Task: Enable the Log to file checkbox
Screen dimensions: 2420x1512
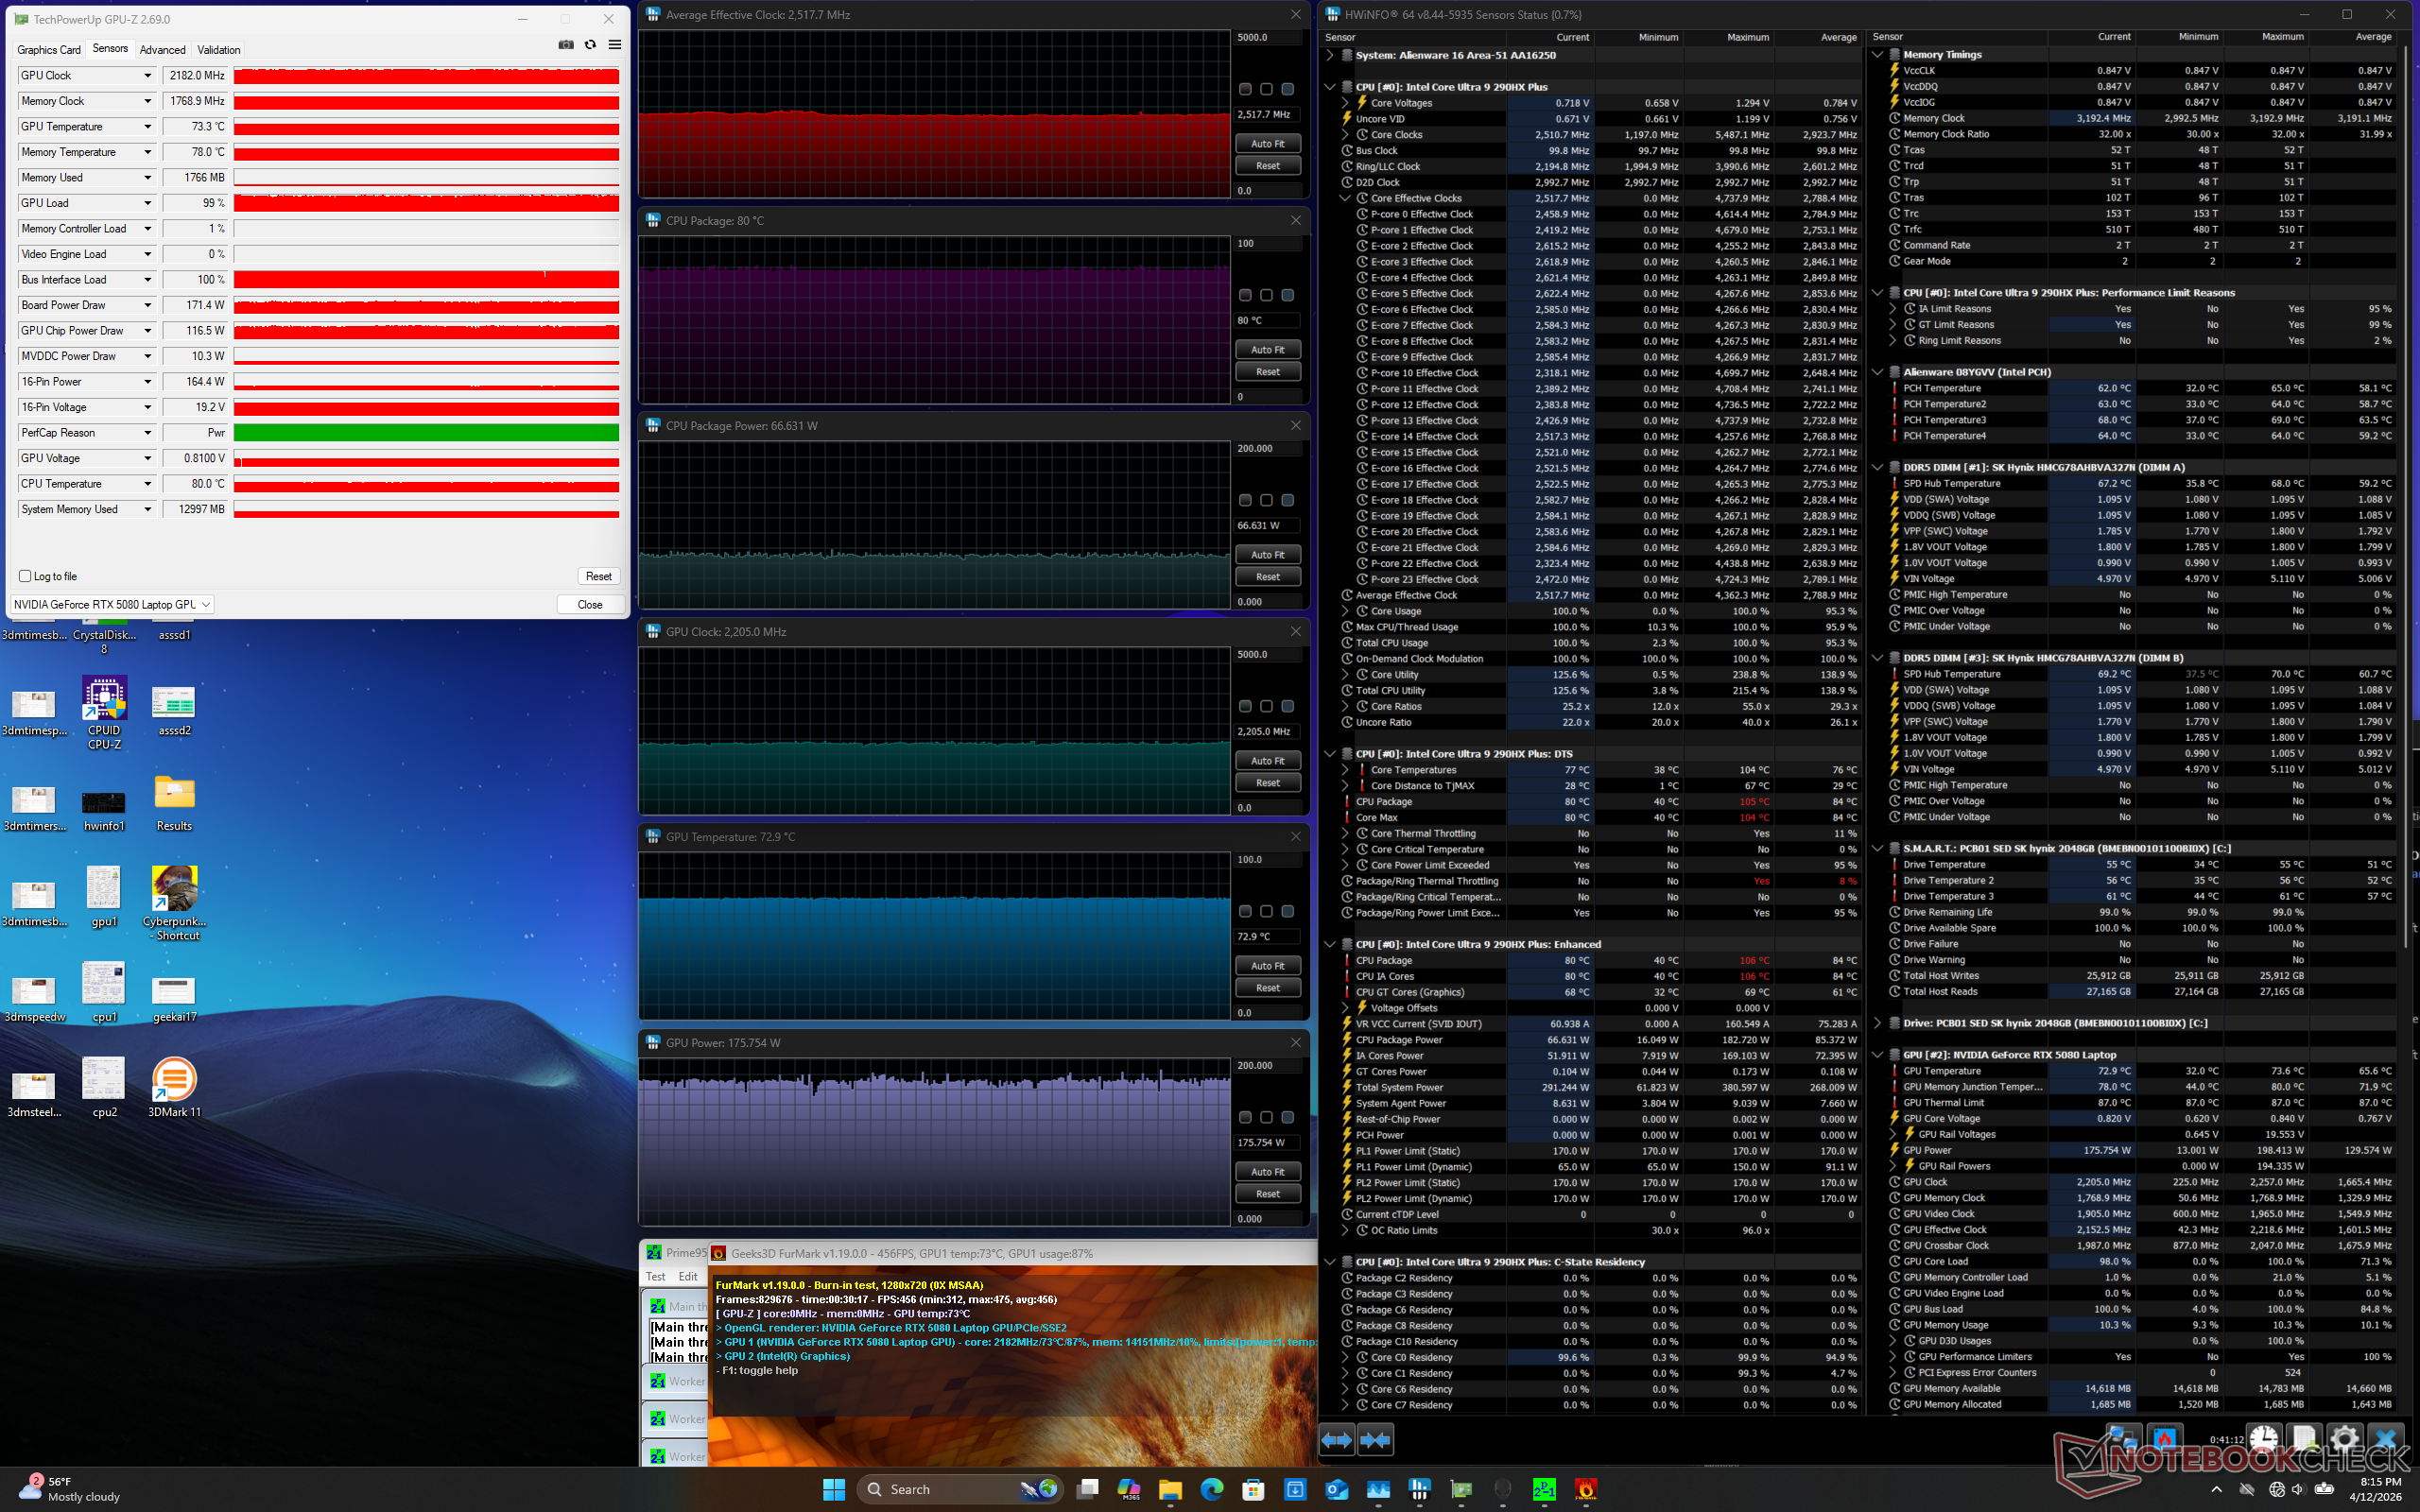Action: click(x=26, y=576)
